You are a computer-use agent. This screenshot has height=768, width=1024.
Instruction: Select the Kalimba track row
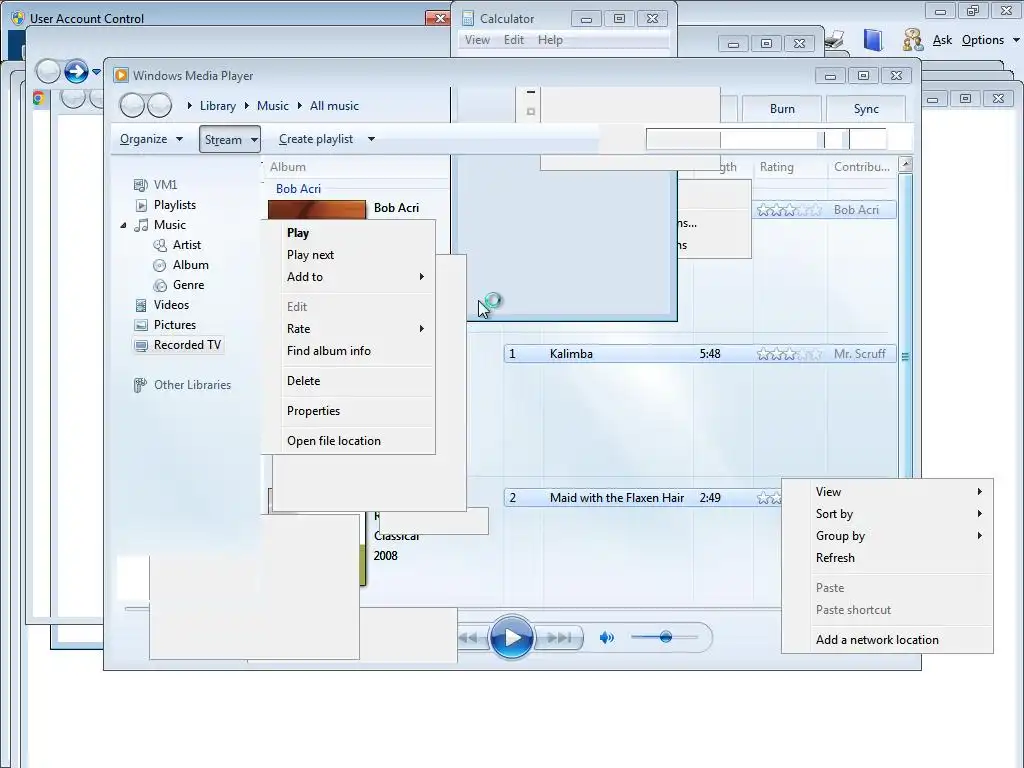point(699,354)
